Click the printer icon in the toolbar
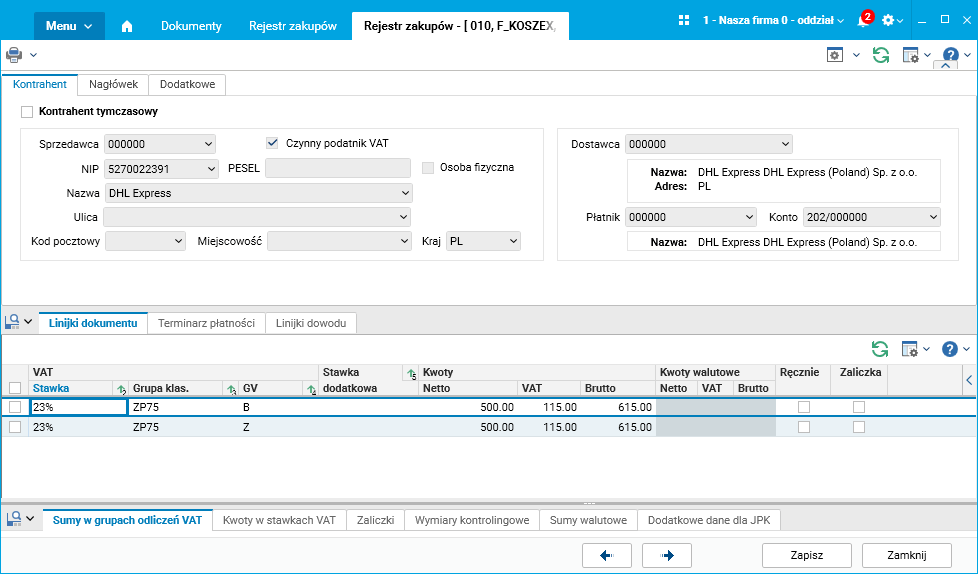978x574 pixels. pos(14,55)
